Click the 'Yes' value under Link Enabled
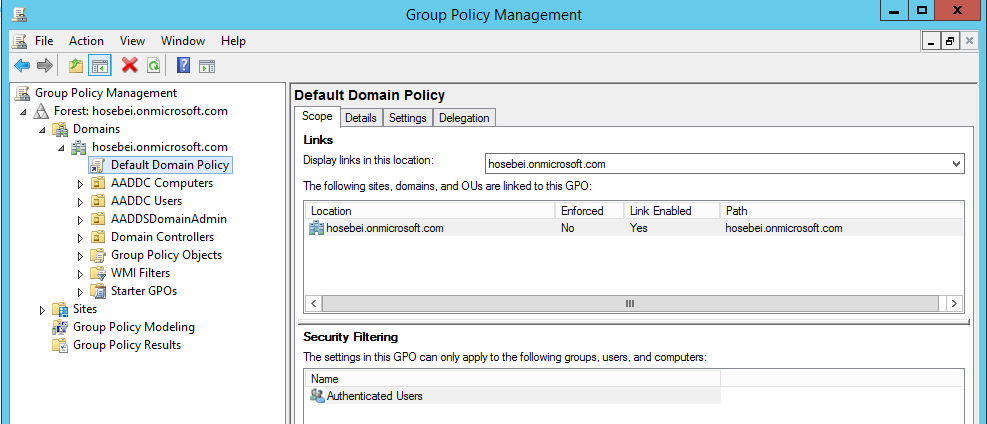 [x=638, y=228]
